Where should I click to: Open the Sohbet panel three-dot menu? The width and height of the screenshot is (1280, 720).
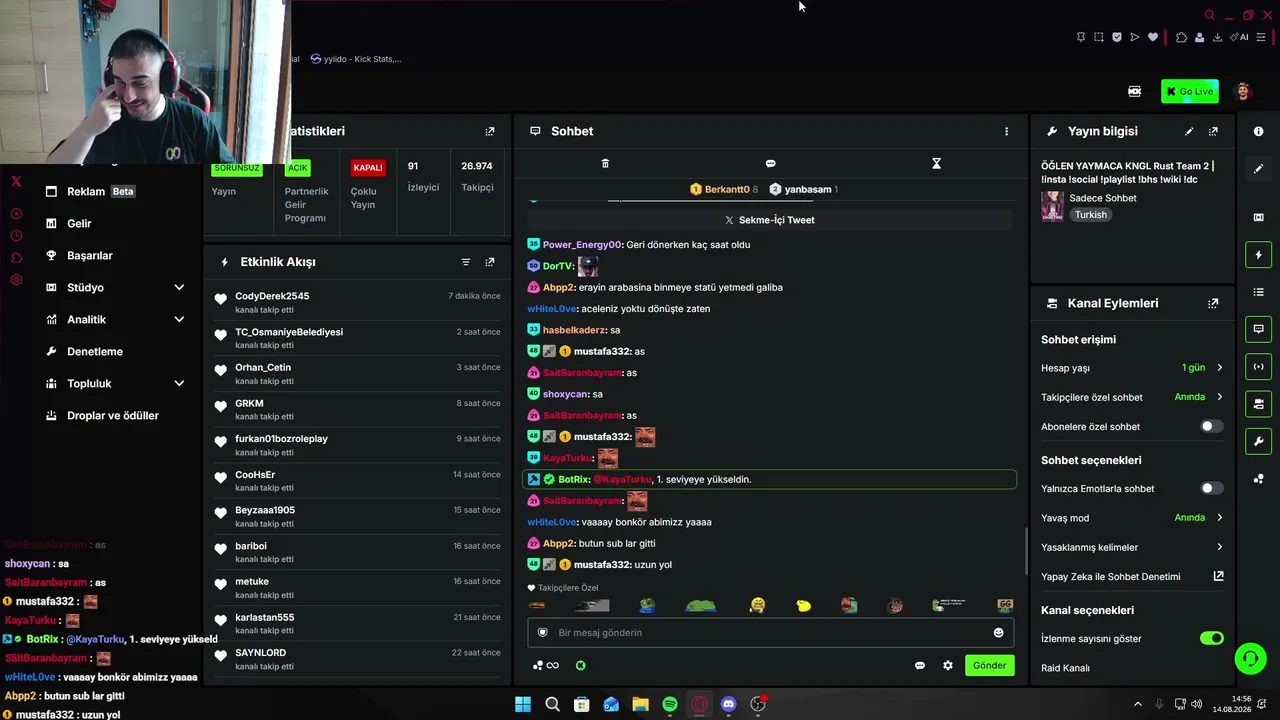(1006, 131)
